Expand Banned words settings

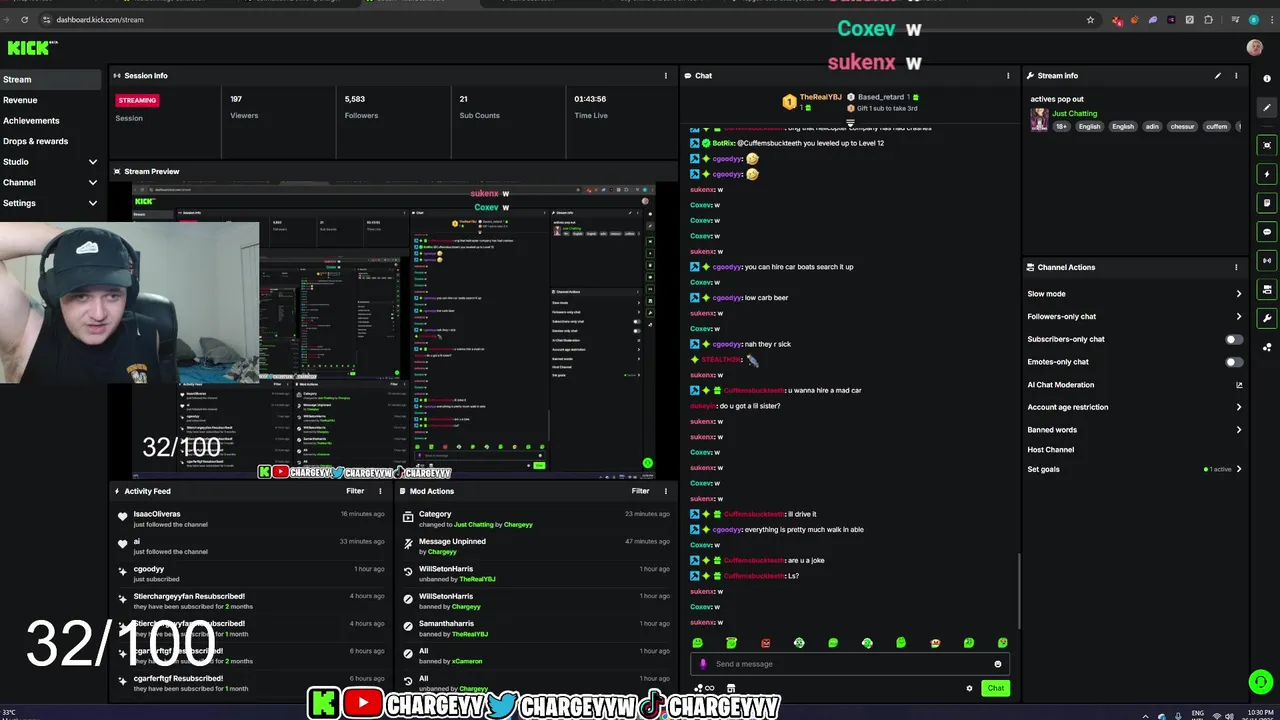click(1238, 430)
